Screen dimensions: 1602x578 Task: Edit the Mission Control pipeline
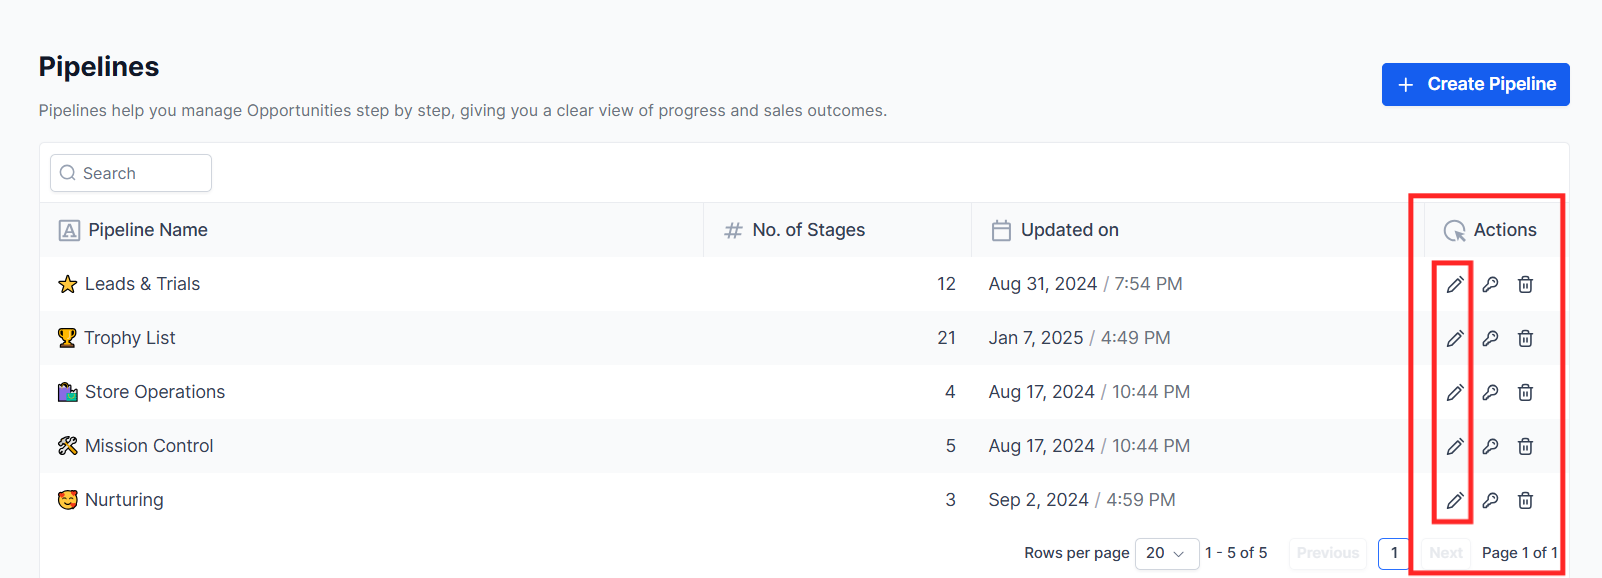click(1455, 447)
